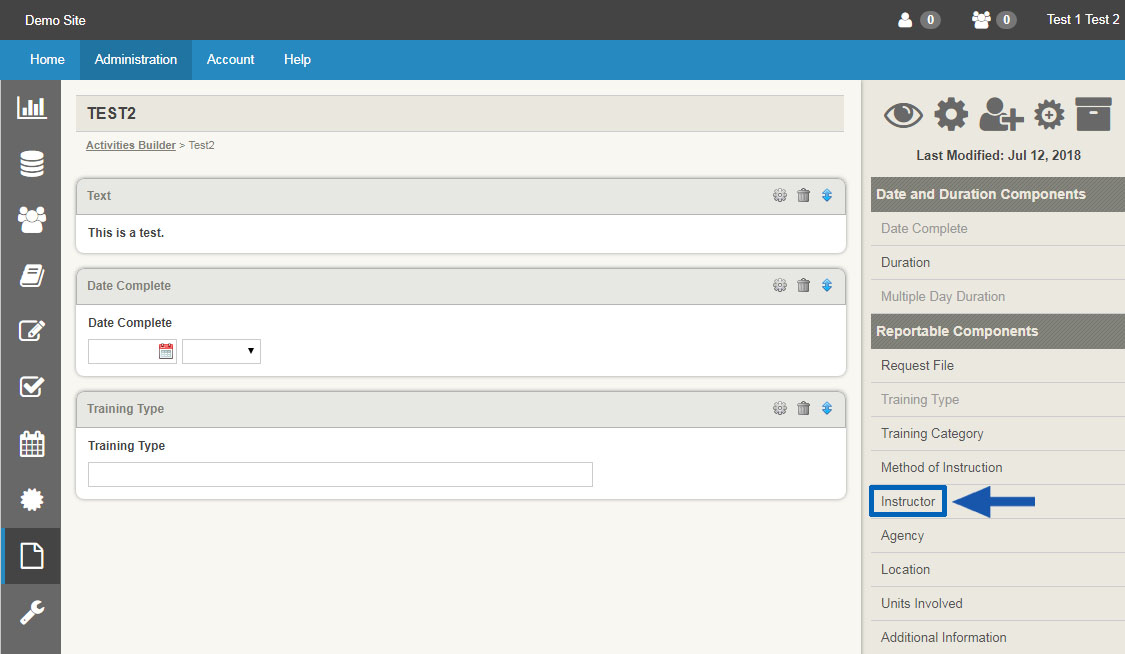Go to the Home menu
This screenshot has width=1125, height=654.
coord(47,60)
